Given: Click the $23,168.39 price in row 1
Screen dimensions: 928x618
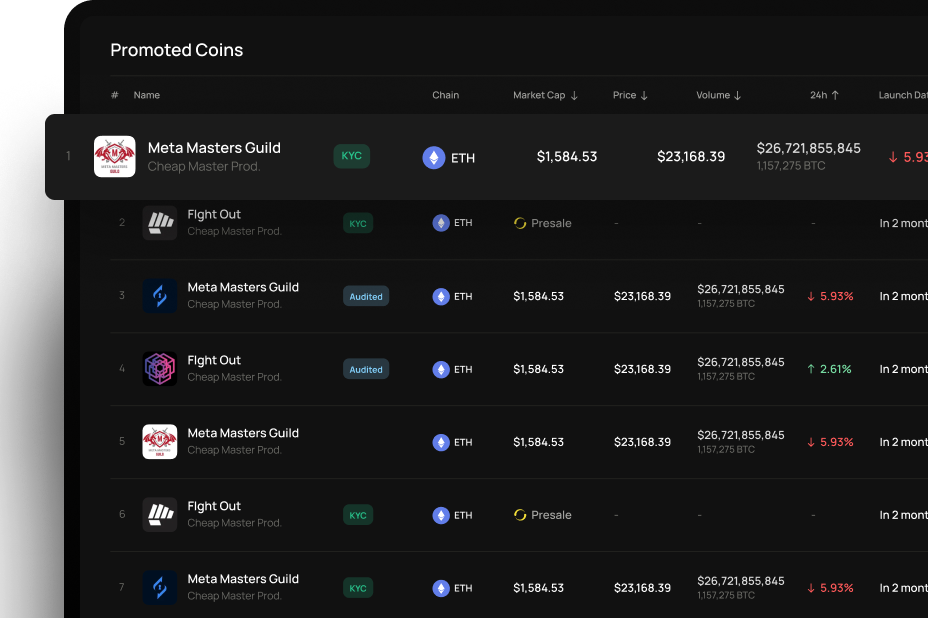Looking at the screenshot, I should (x=691, y=157).
